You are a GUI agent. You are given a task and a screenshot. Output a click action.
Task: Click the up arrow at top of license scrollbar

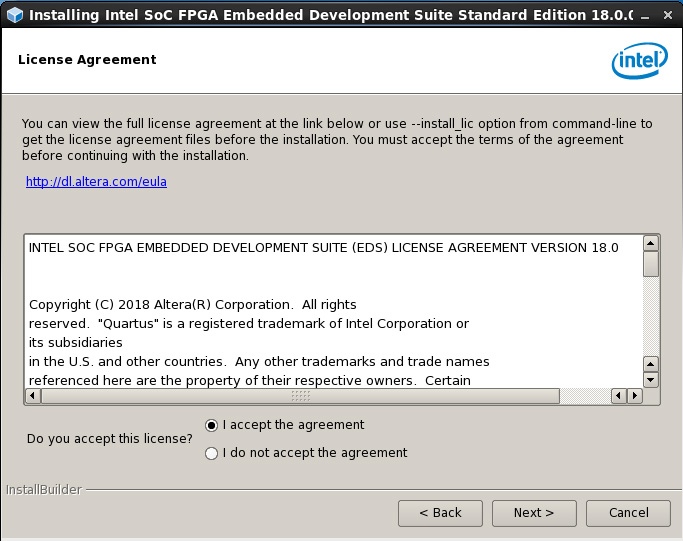(651, 243)
